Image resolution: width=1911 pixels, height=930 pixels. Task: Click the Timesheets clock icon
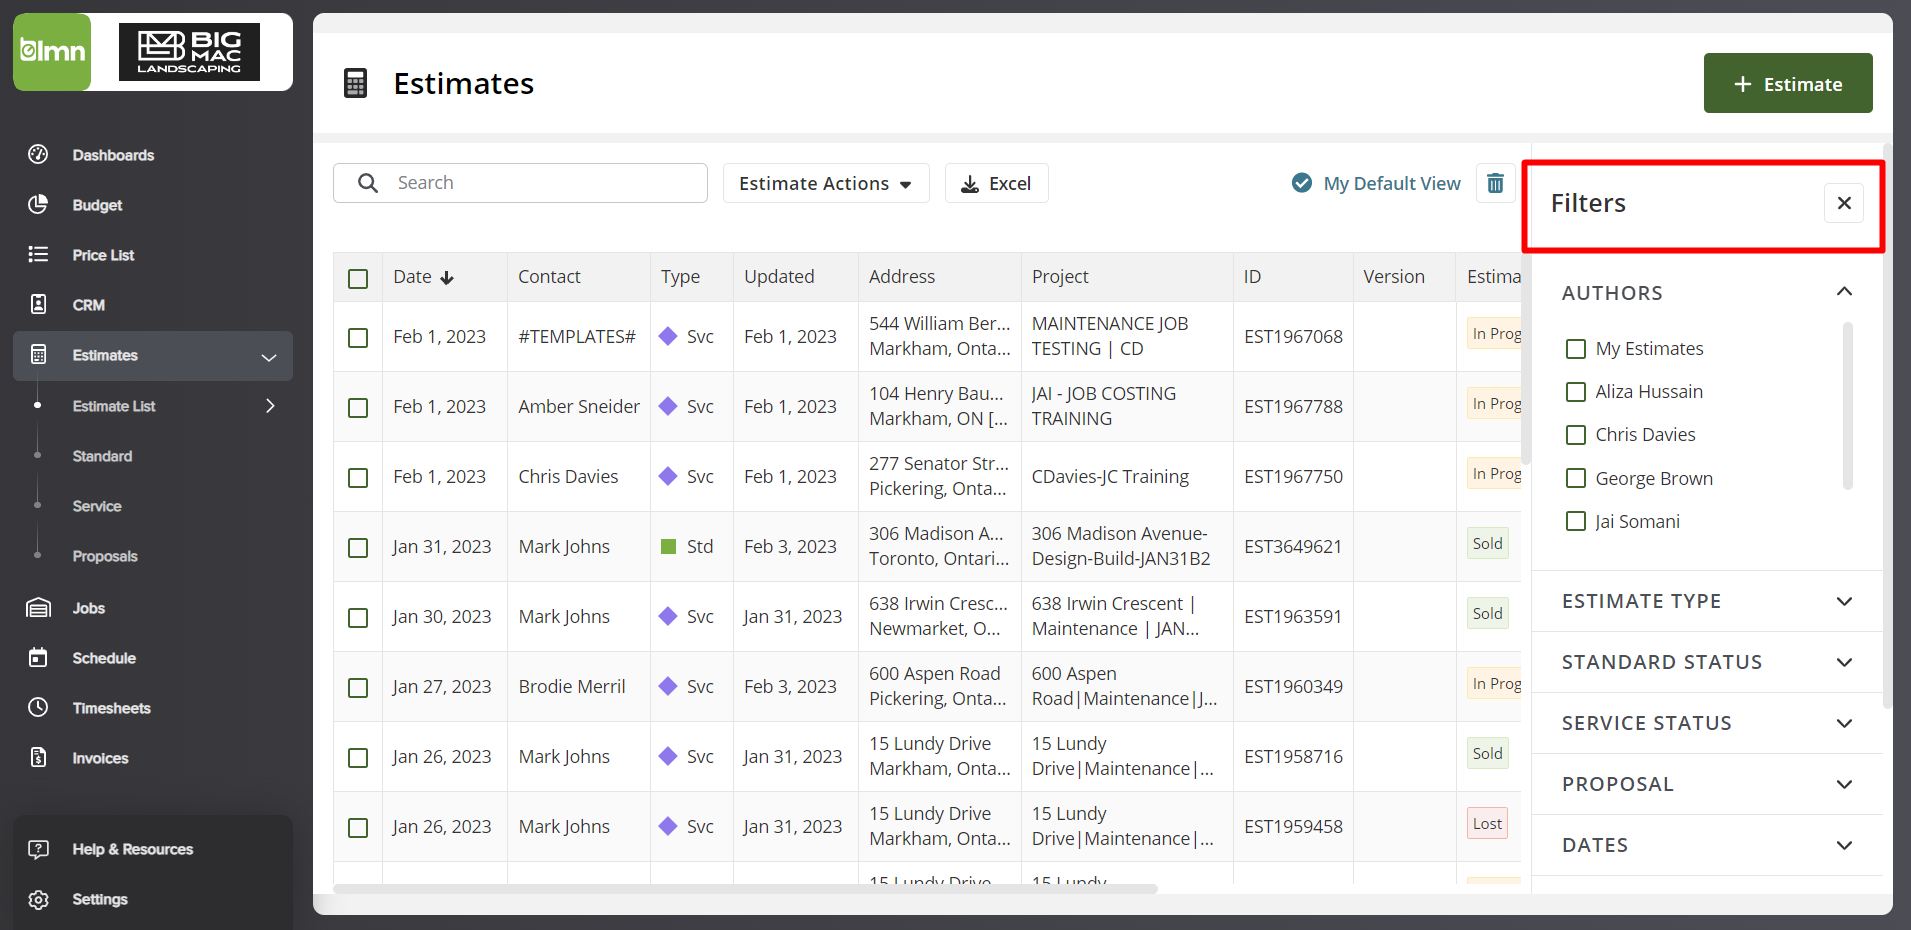pos(38,708)
